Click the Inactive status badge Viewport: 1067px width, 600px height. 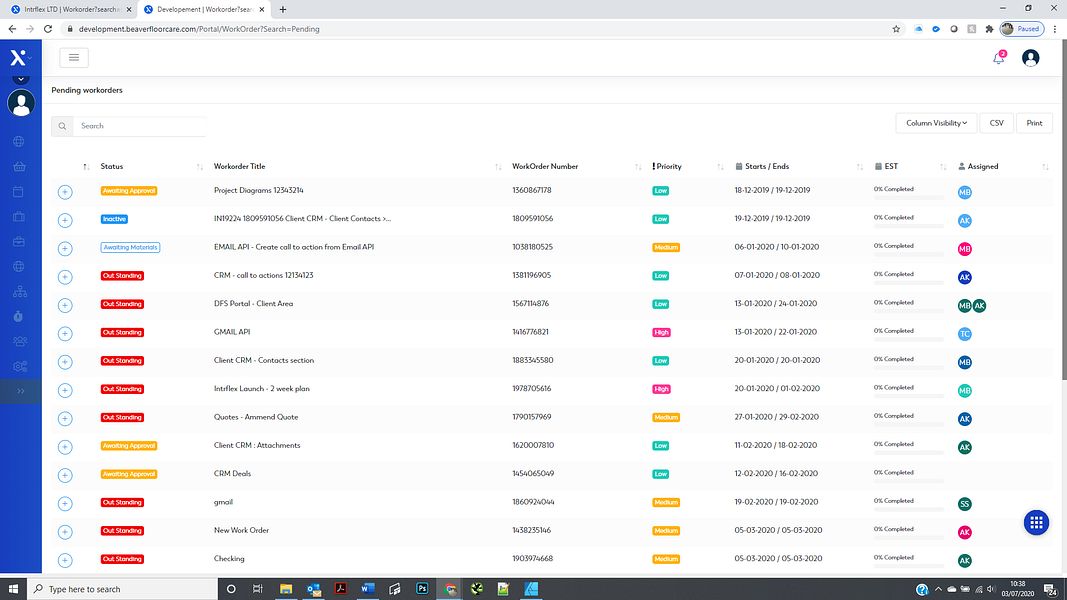pos(114,219)
